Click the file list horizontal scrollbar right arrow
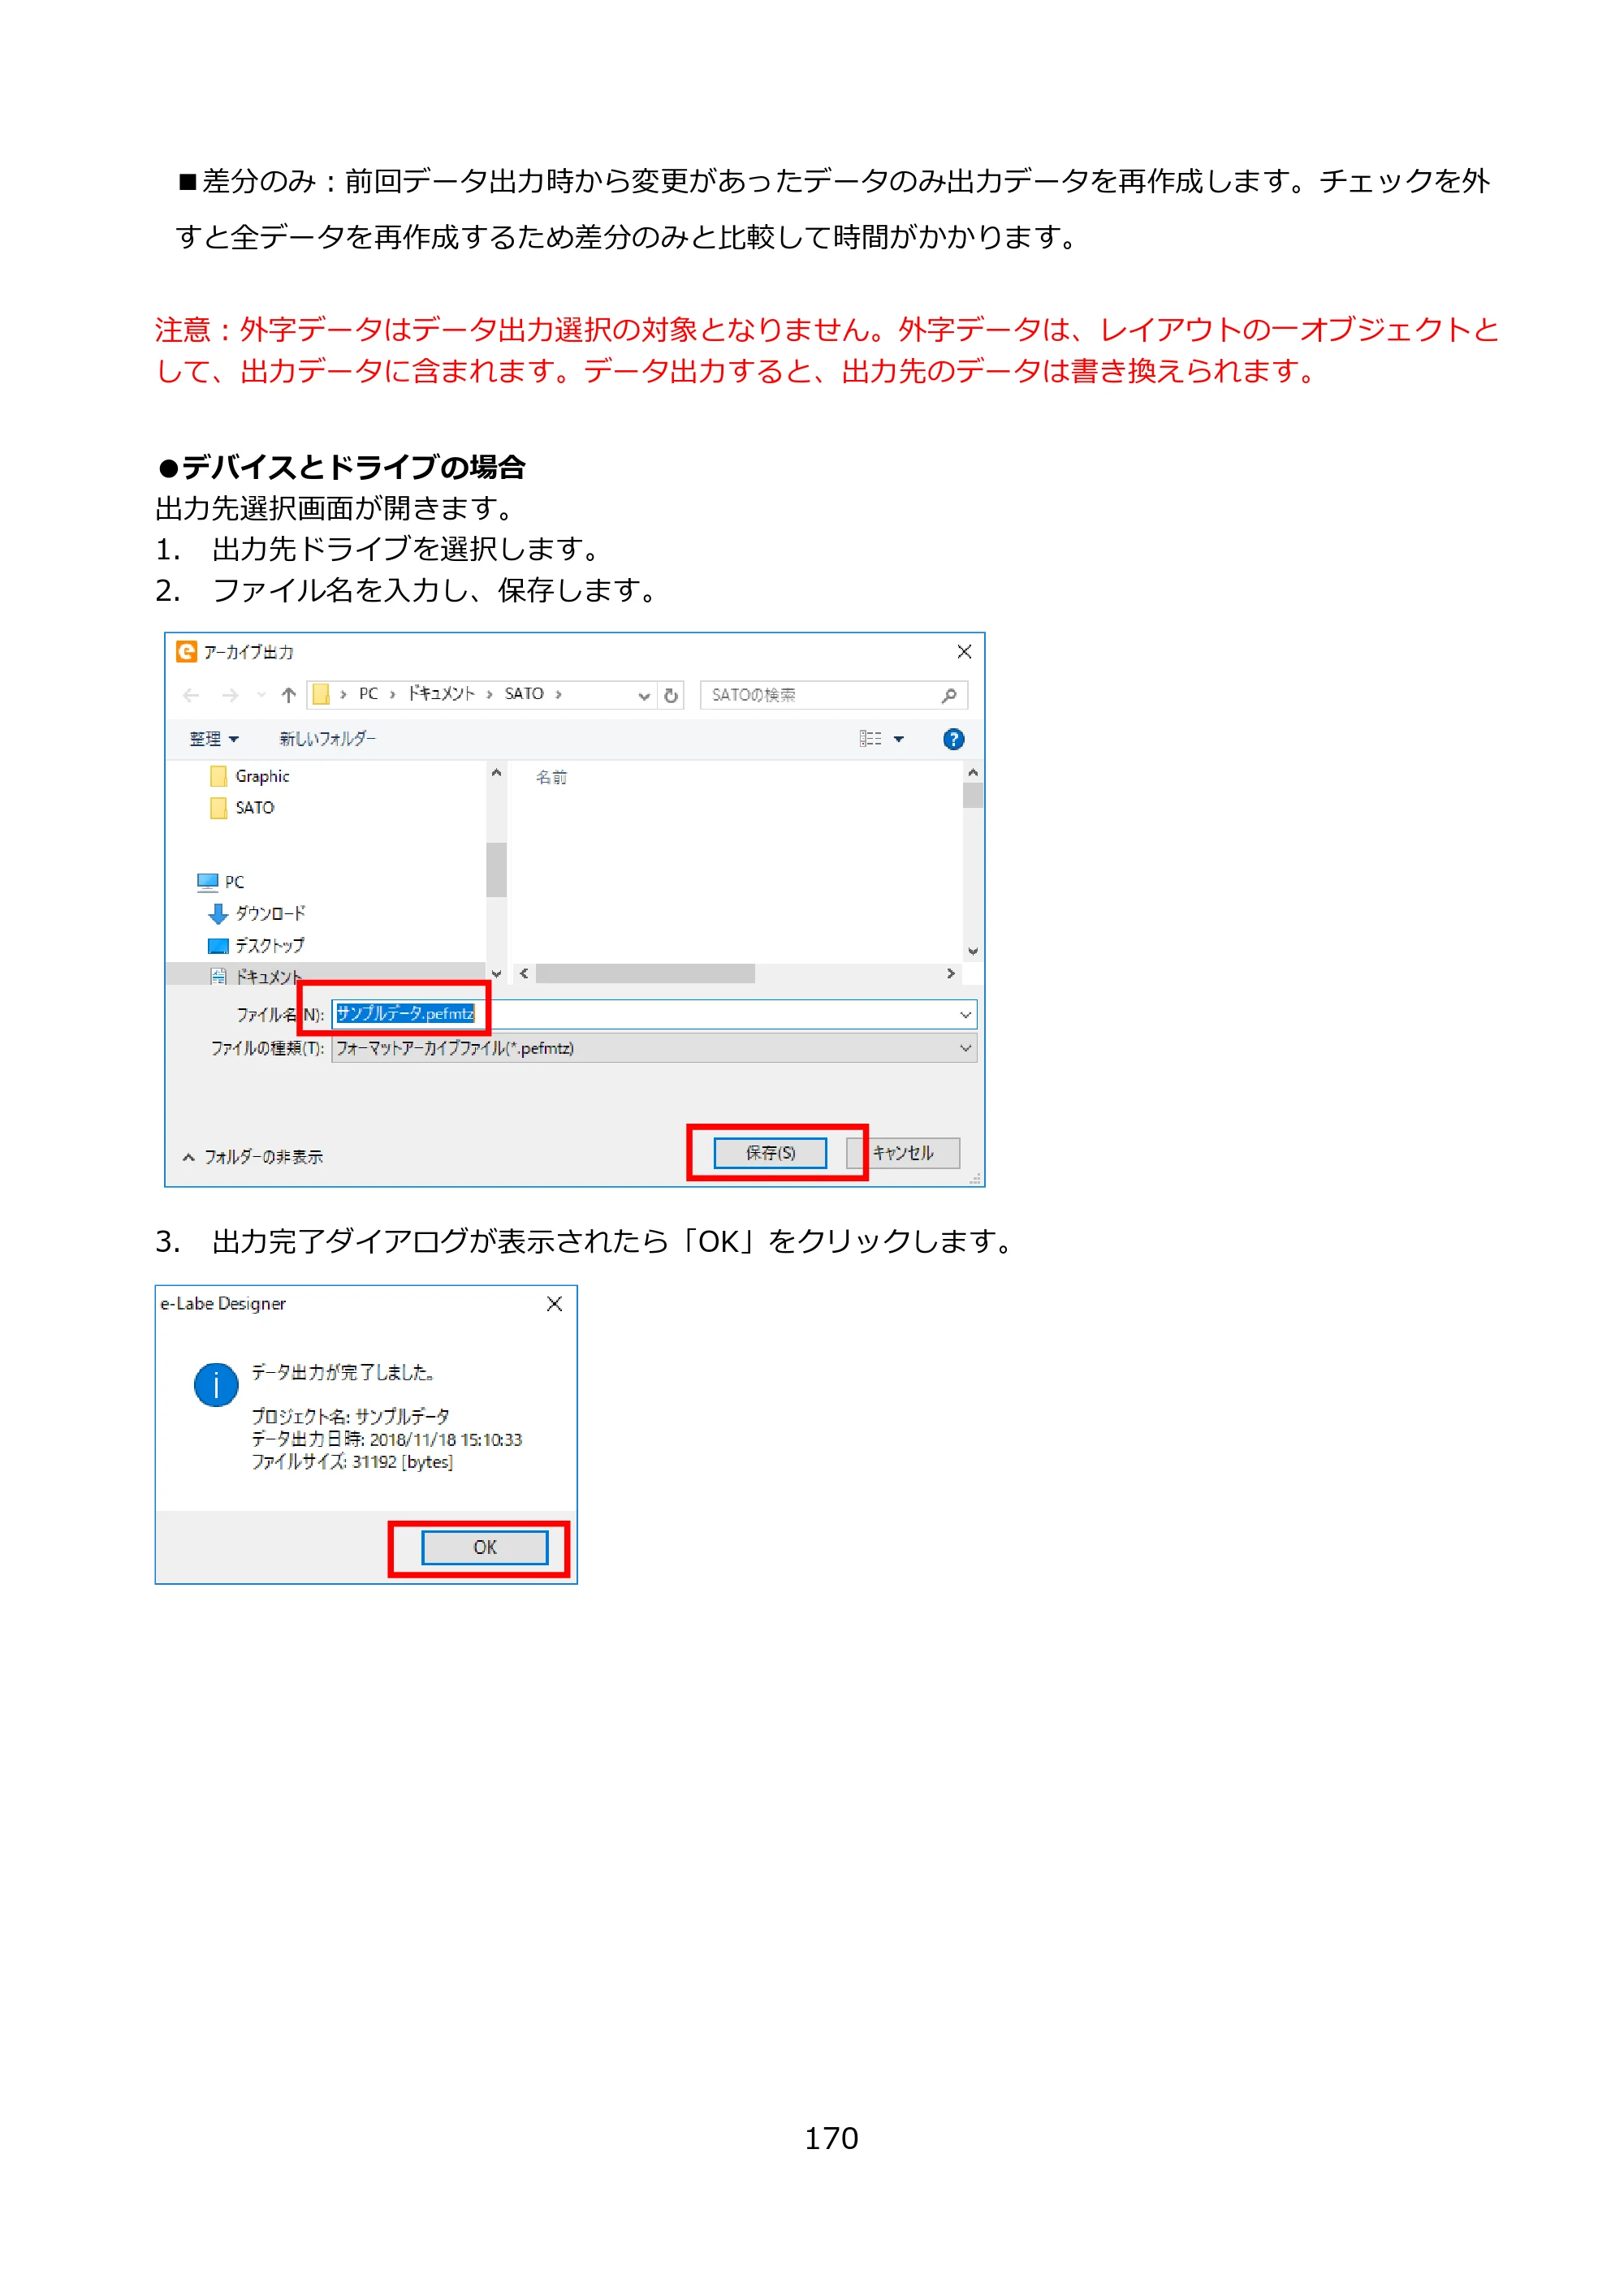Image resolution: width=1624 pixels, height=2296 pixels. tap(950, 973)
